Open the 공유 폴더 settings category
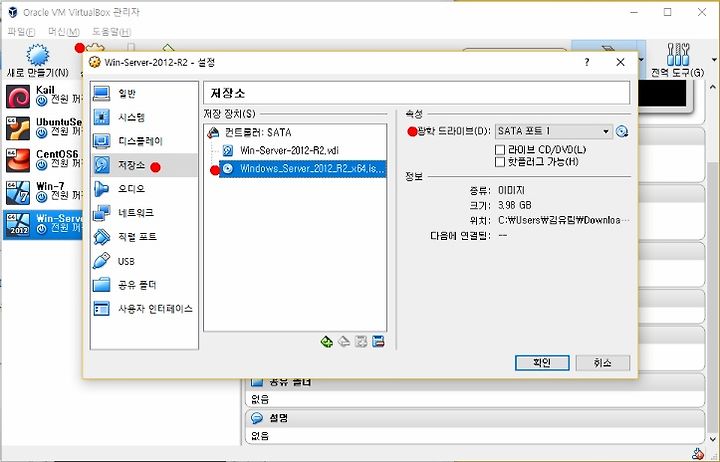This screenshot has width=720, height=462. coord(144,285)
